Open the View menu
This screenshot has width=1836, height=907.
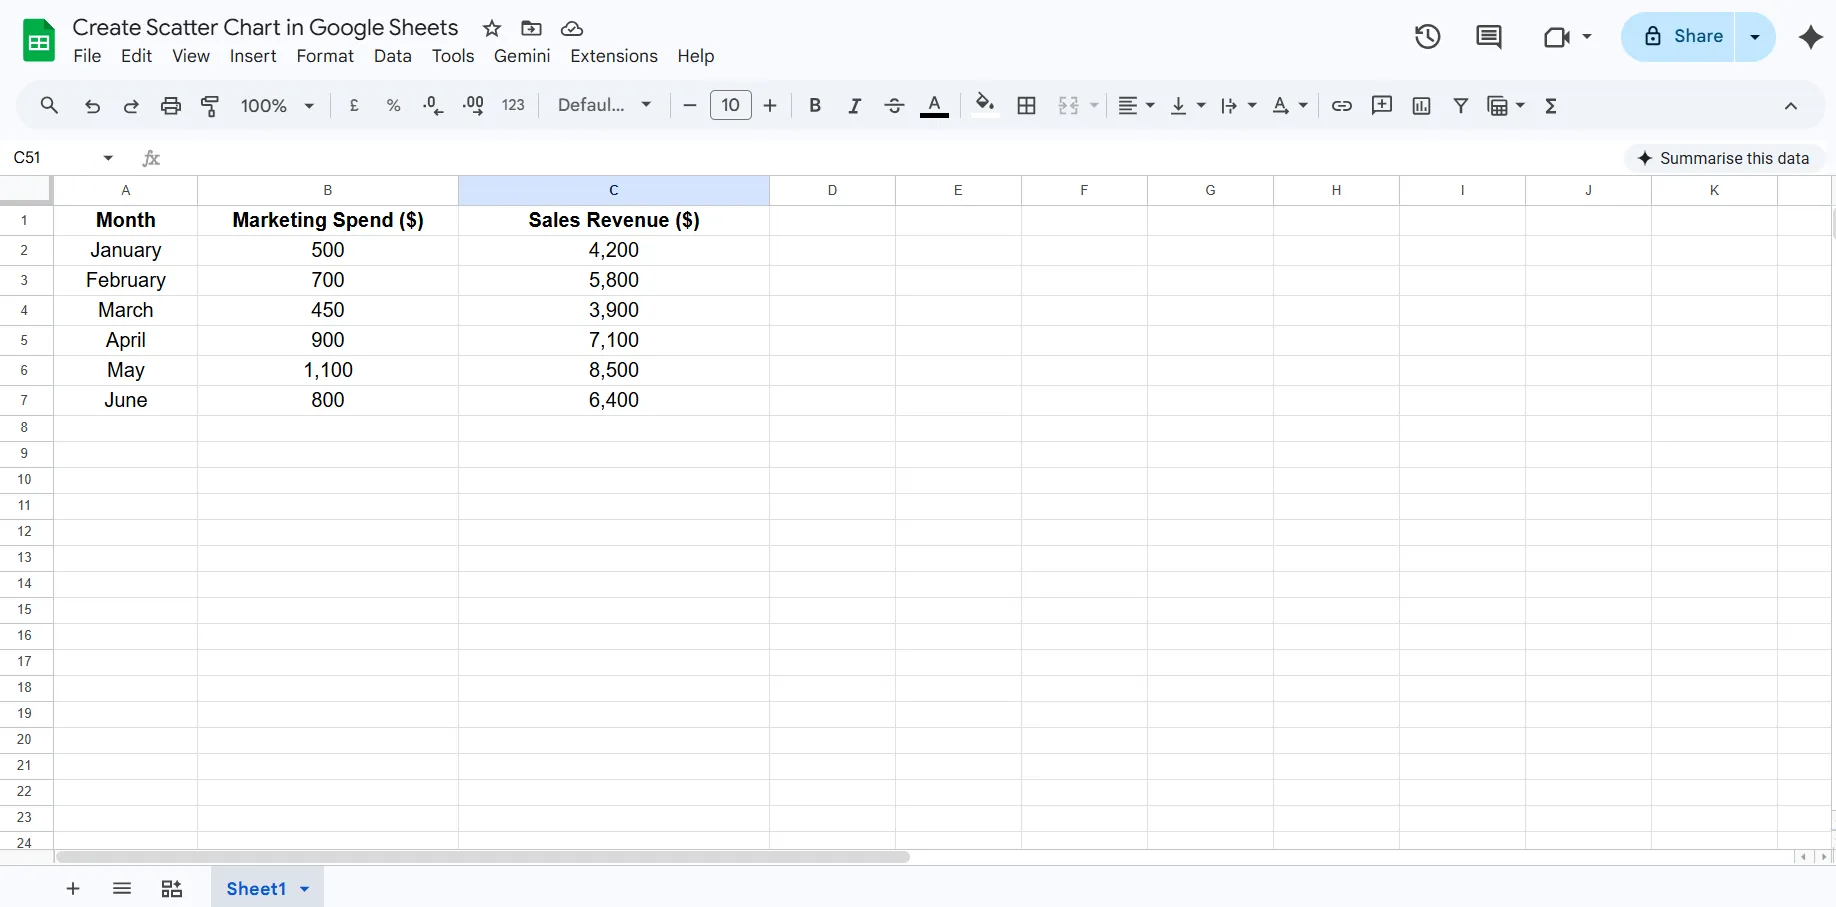click(x=190, y=56)
